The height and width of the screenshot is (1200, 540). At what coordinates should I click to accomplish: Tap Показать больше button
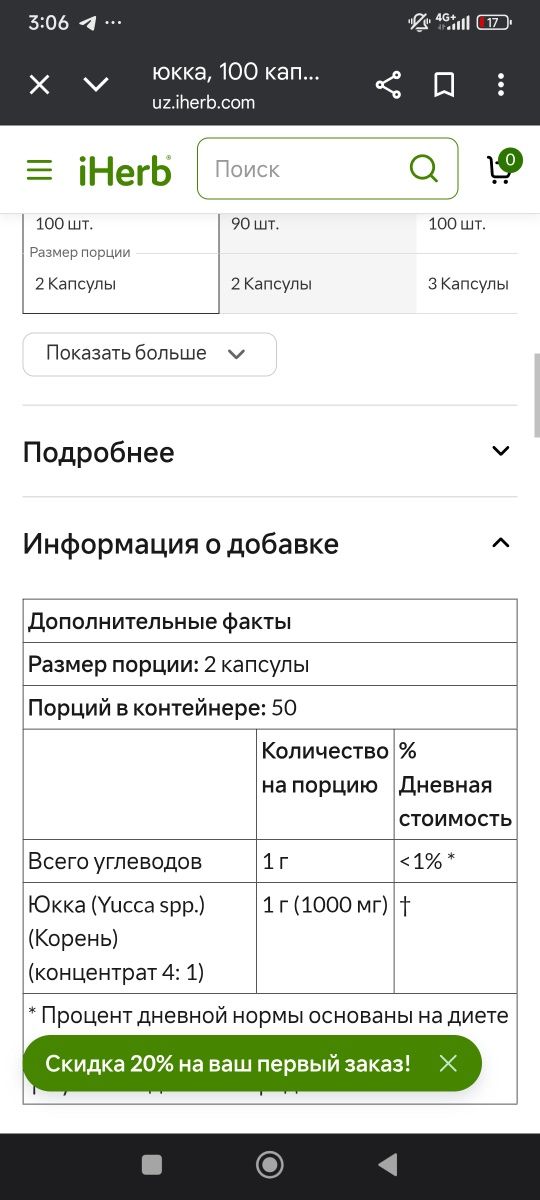tap(150, 354)
